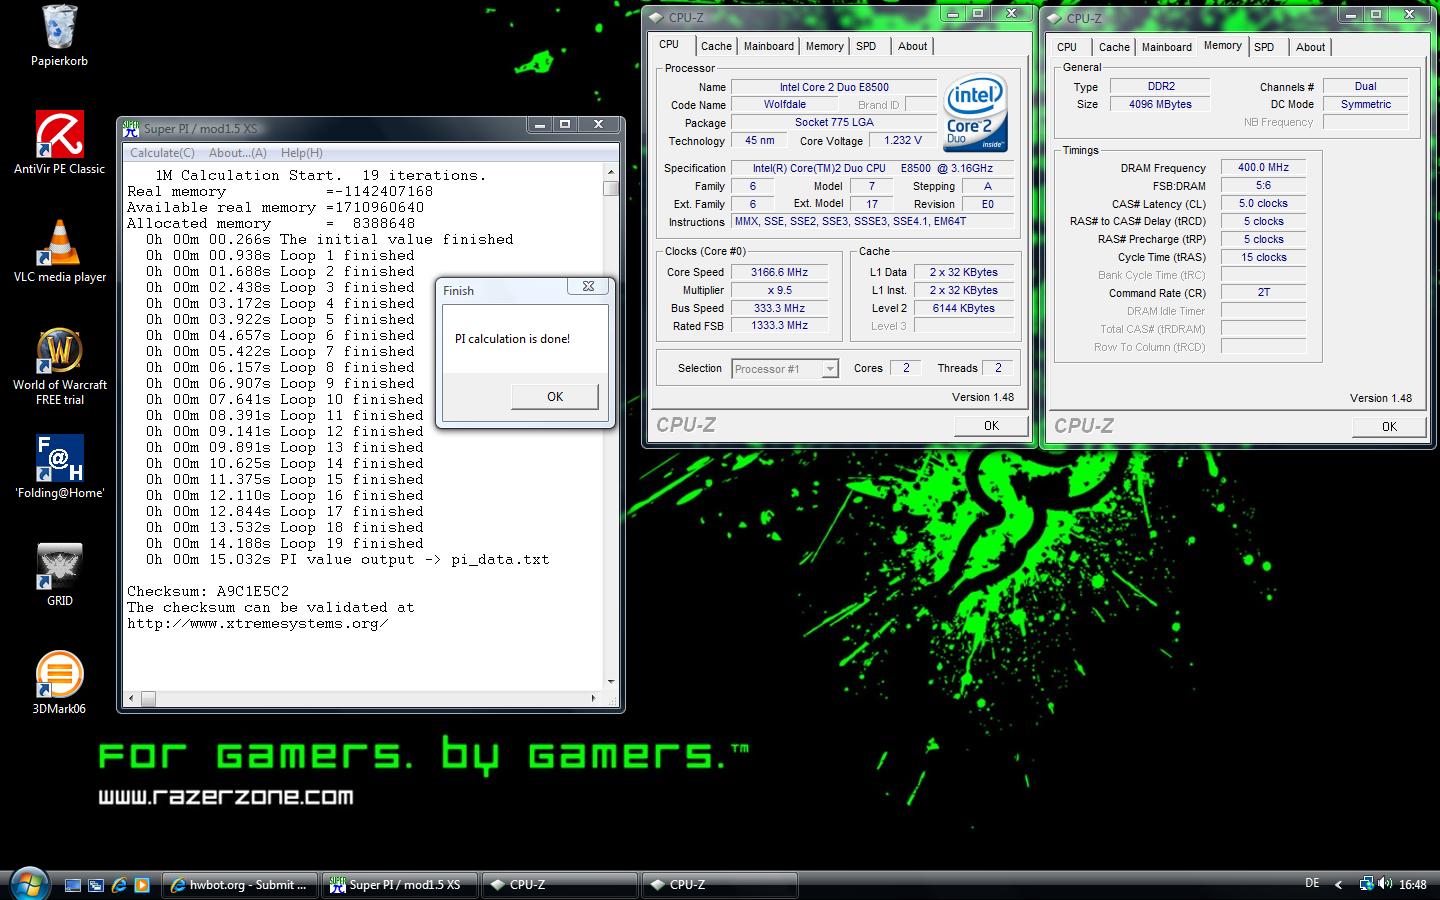This screenshot has width=1440, height=900.
Task: Switch to Cache tab in CPU-Z CPU window
Action: point(715,46)
